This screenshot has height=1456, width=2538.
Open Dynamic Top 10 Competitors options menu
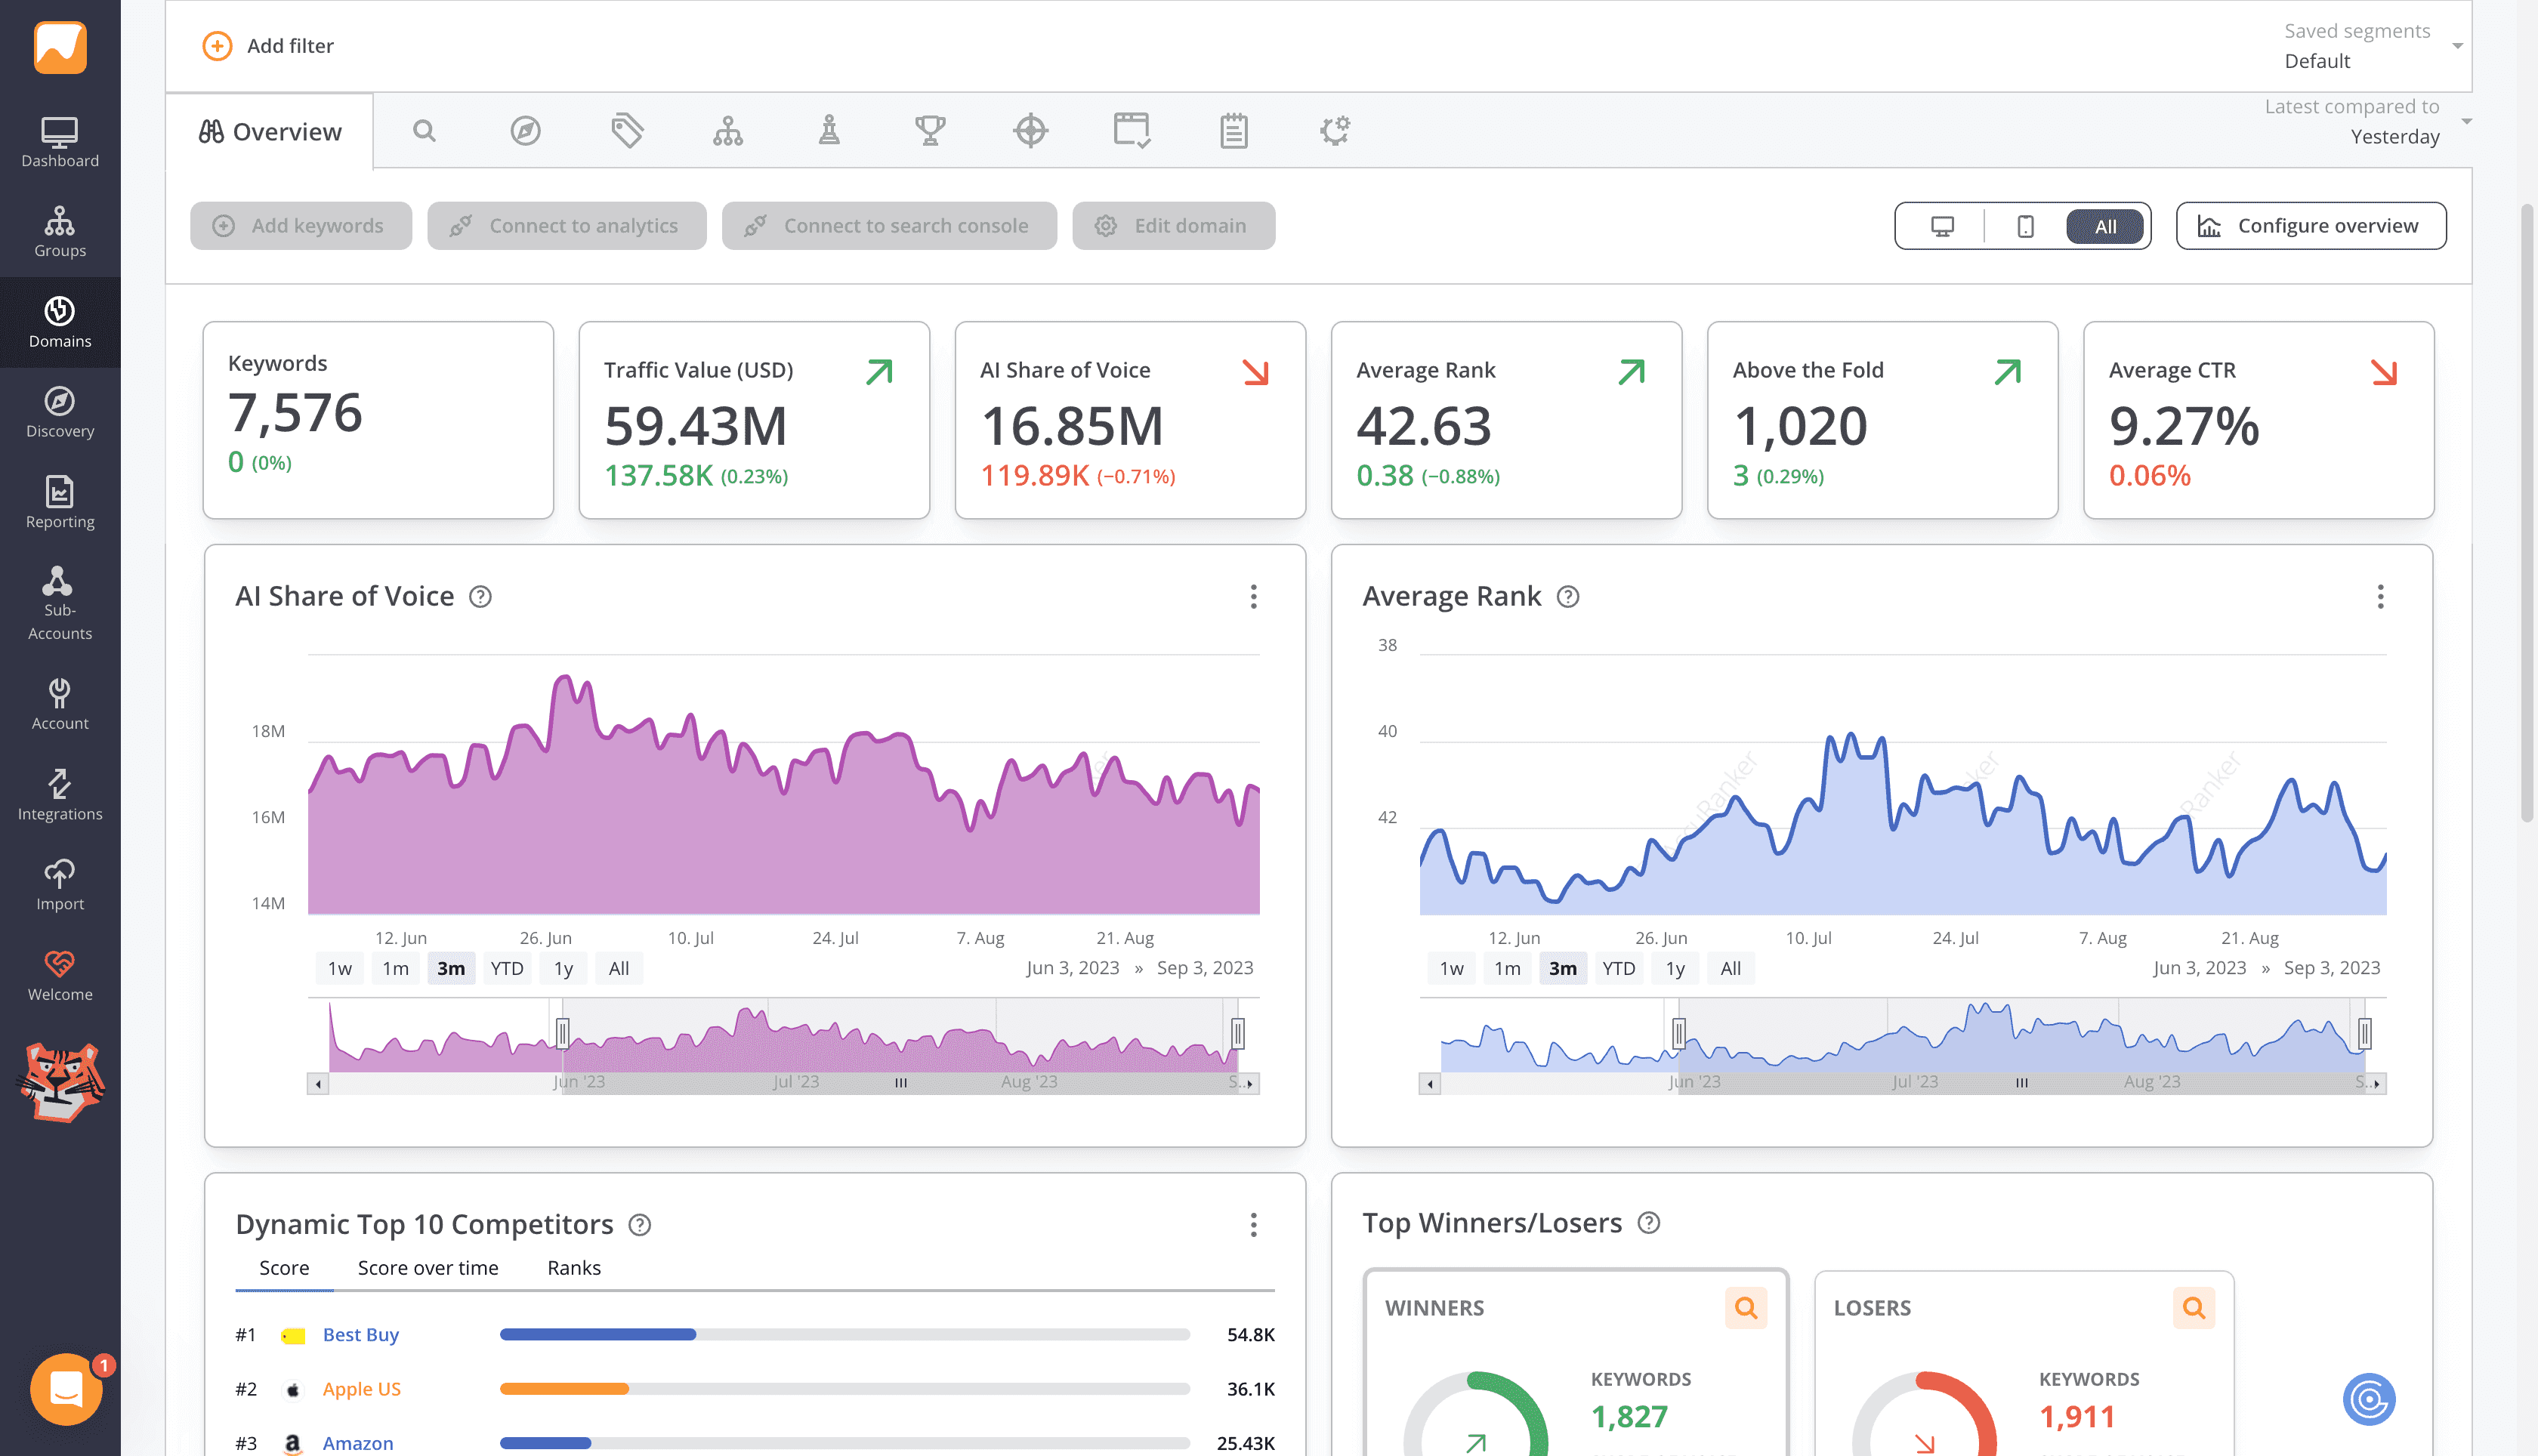1253,1225
